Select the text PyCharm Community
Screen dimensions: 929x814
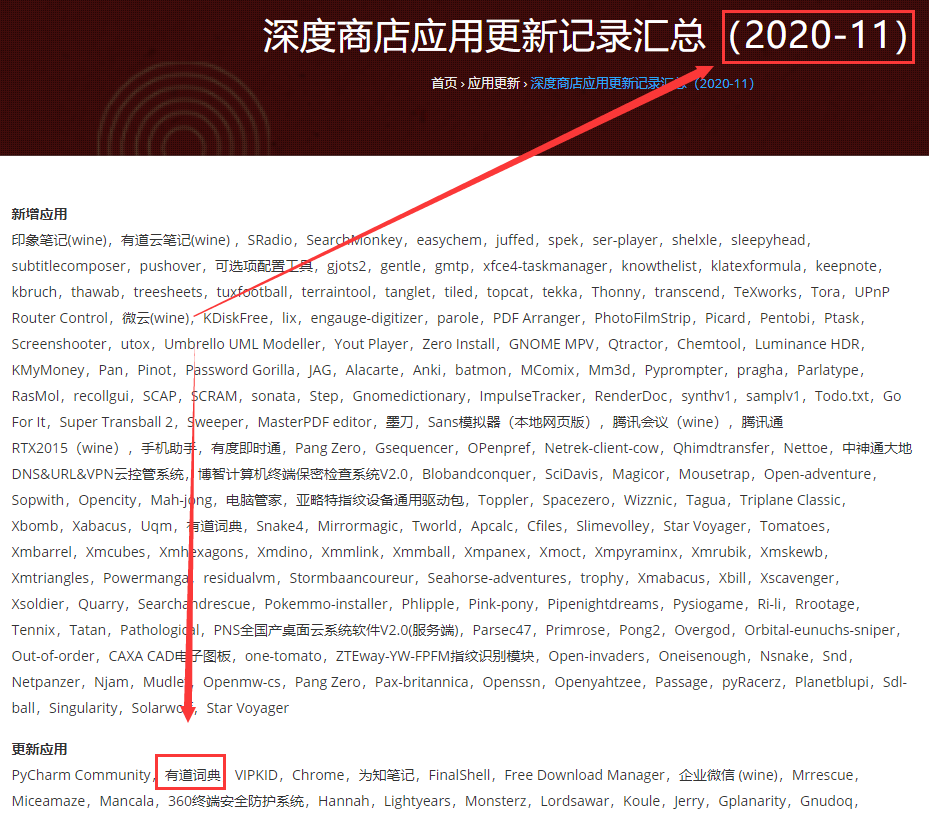(81, 775)
